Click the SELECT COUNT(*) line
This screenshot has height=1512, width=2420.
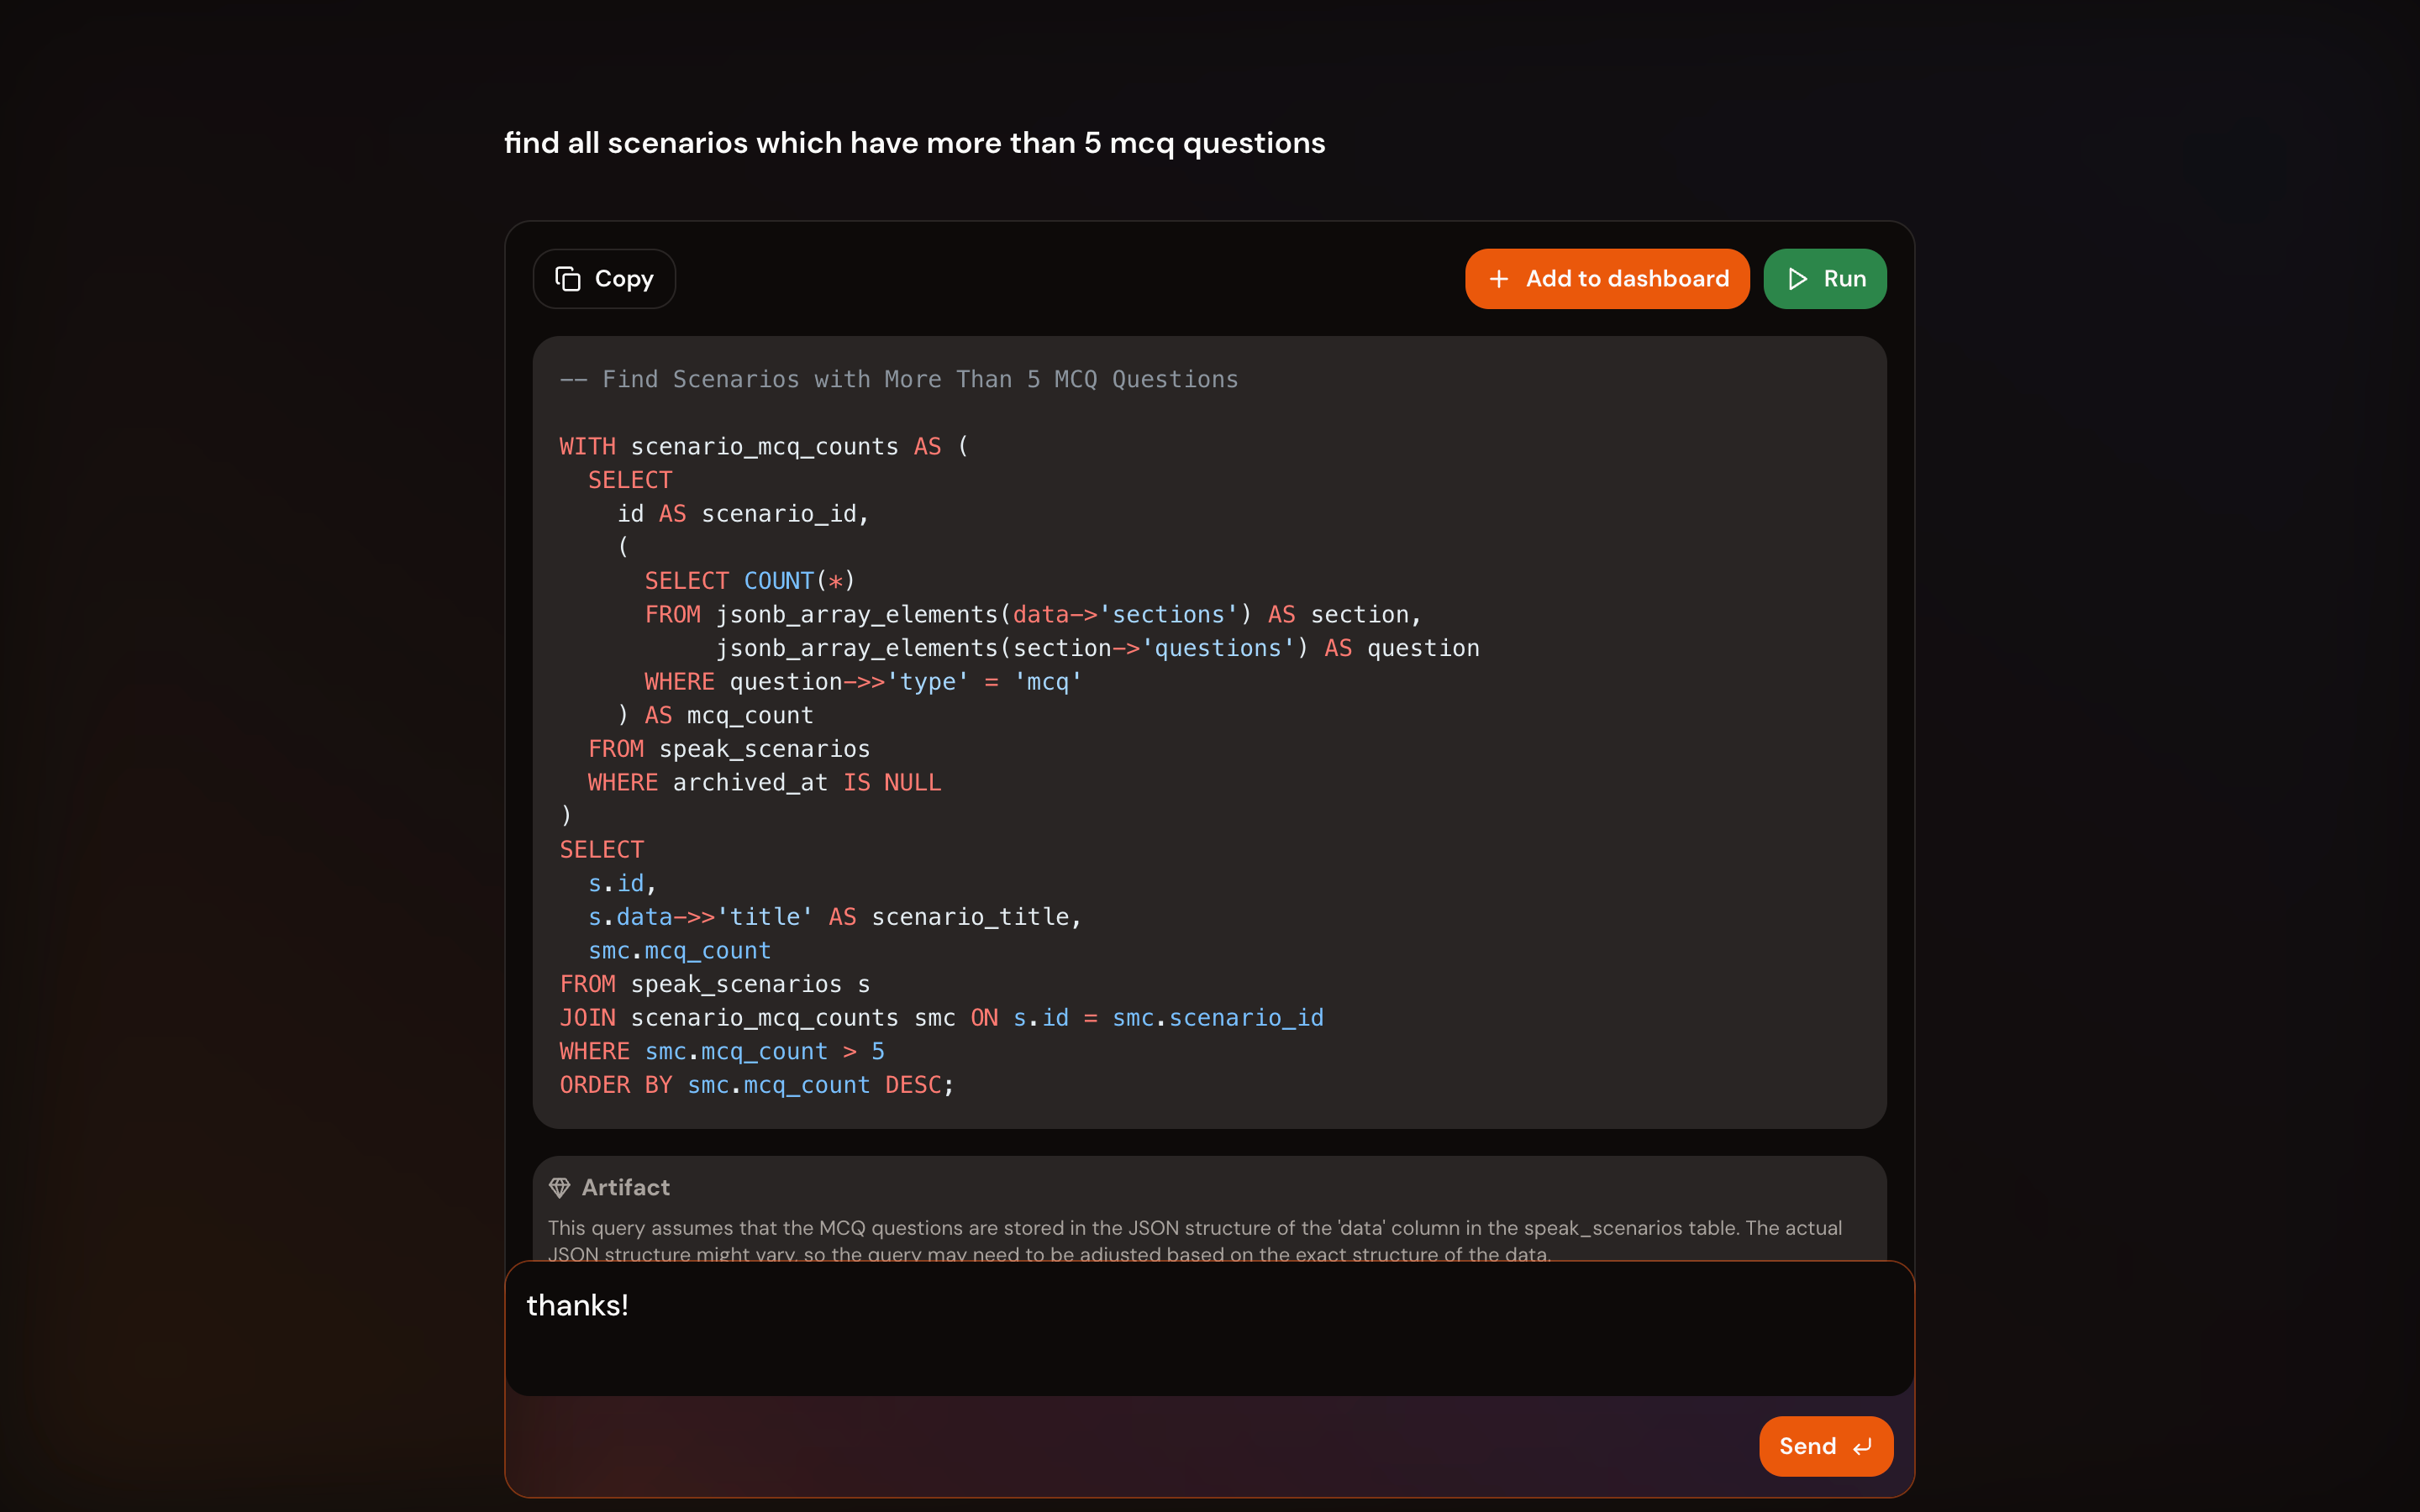[749, 581]
